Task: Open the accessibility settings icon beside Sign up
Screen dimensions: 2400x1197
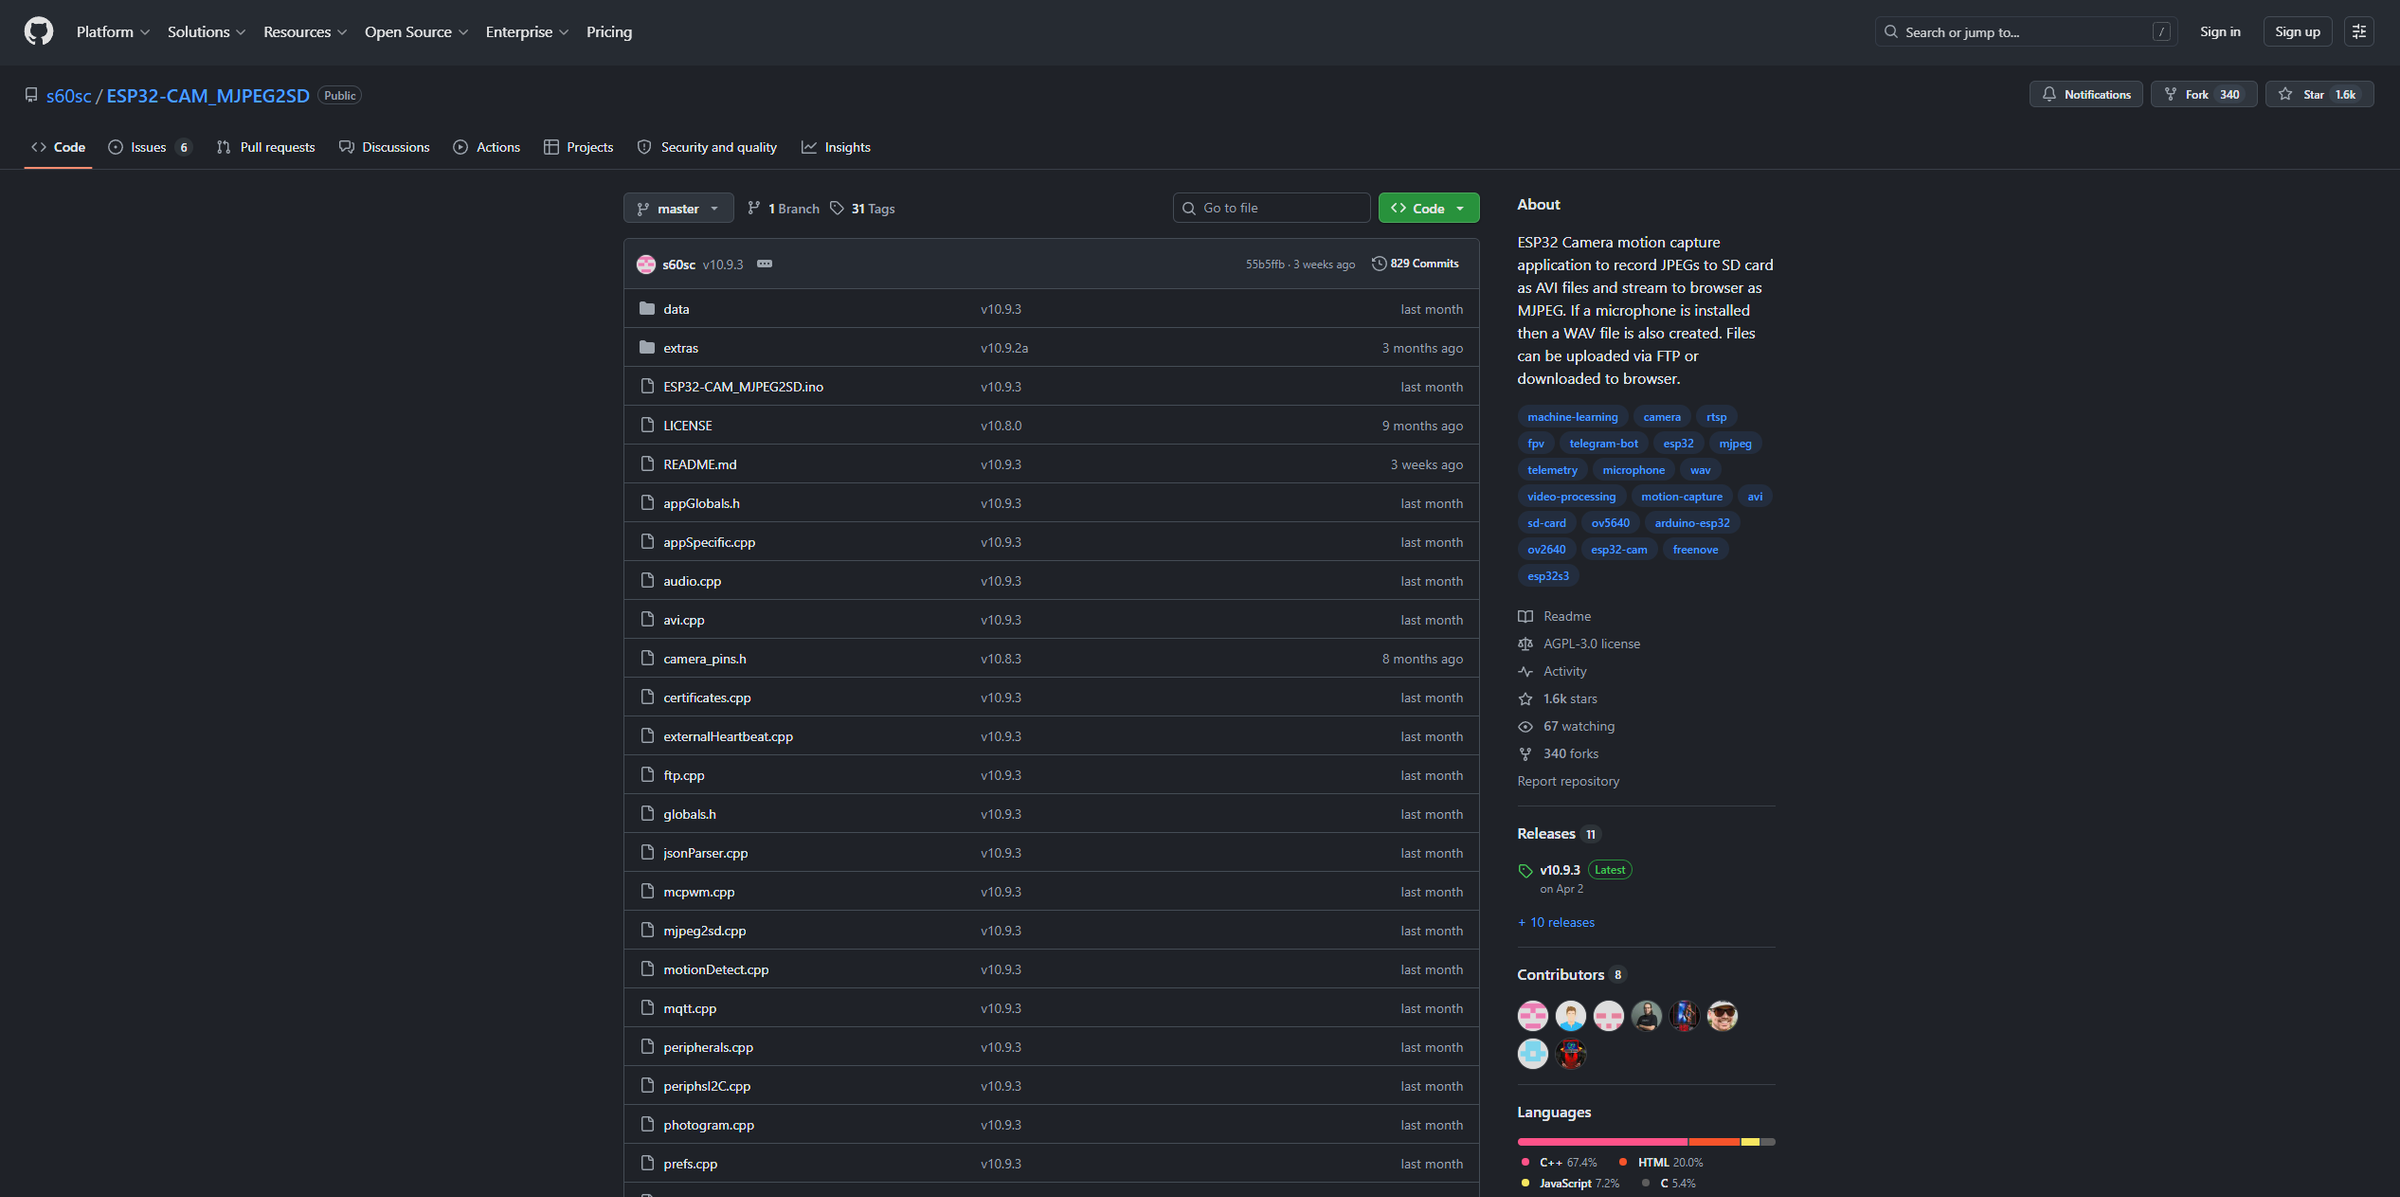Action: (x=2359, y=32)
